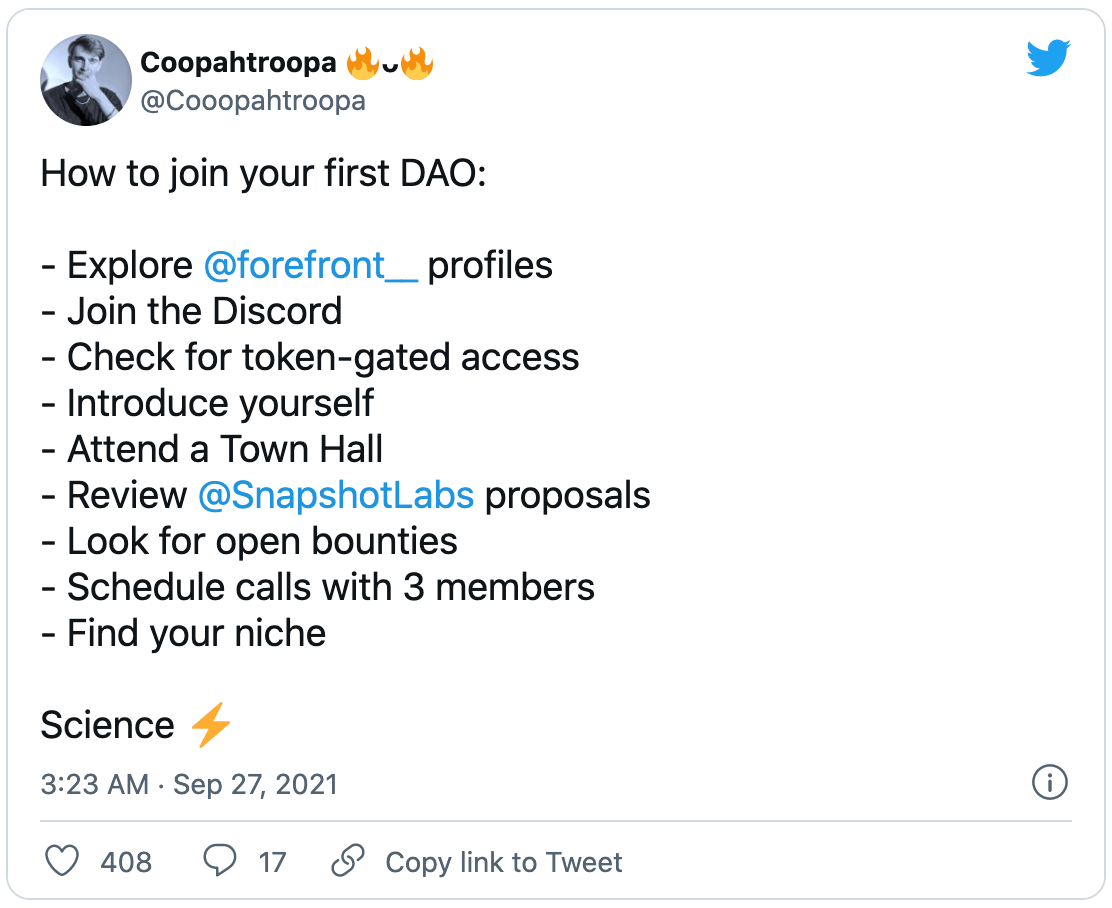This screenshot has height=908, width=1112.
Task: Click the Coopahtroopa display name
Action: [237, 63]
